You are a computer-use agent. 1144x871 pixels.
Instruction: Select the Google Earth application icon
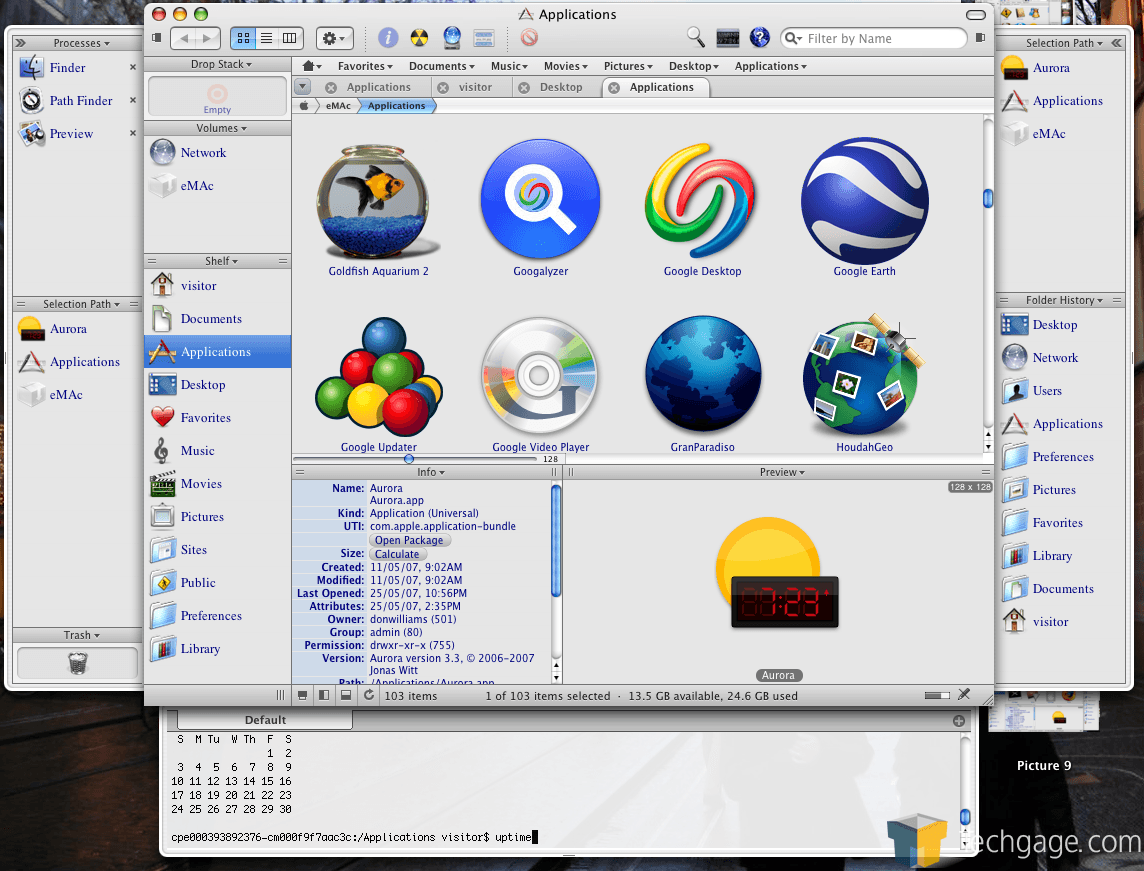[x=865, y=201]
